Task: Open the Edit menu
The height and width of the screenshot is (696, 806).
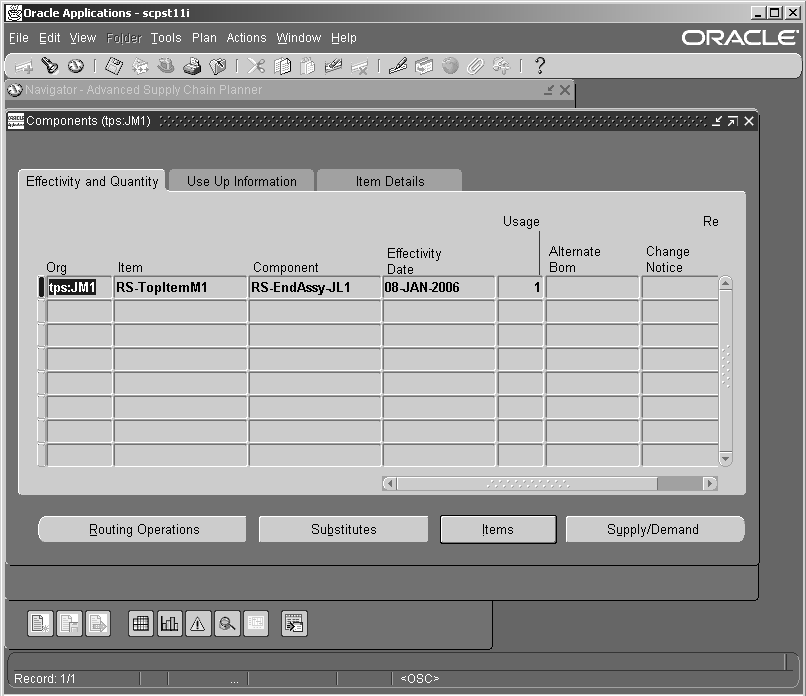Action: coord(49,38)
